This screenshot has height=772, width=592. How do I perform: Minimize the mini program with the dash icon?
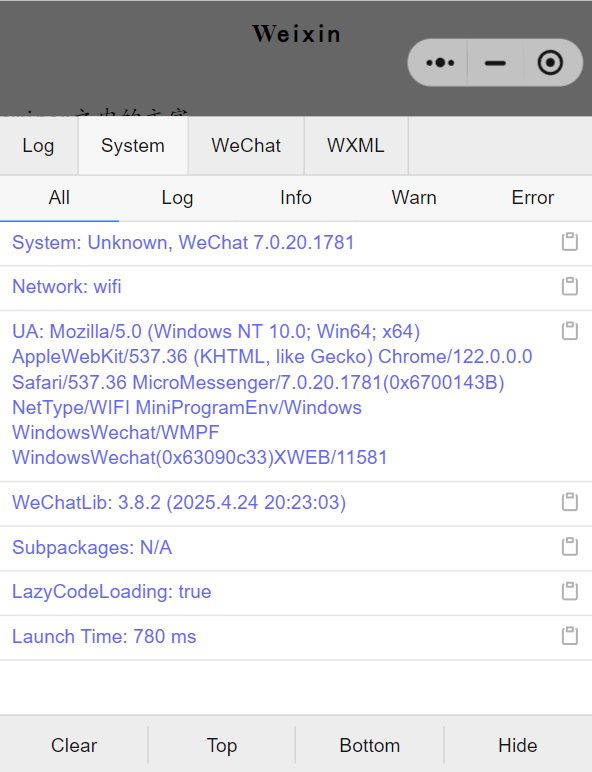point(495,63)
